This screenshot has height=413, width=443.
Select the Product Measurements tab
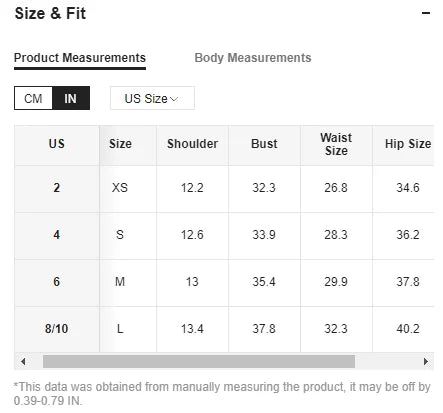pyautogui.click(x=80, y=58)
